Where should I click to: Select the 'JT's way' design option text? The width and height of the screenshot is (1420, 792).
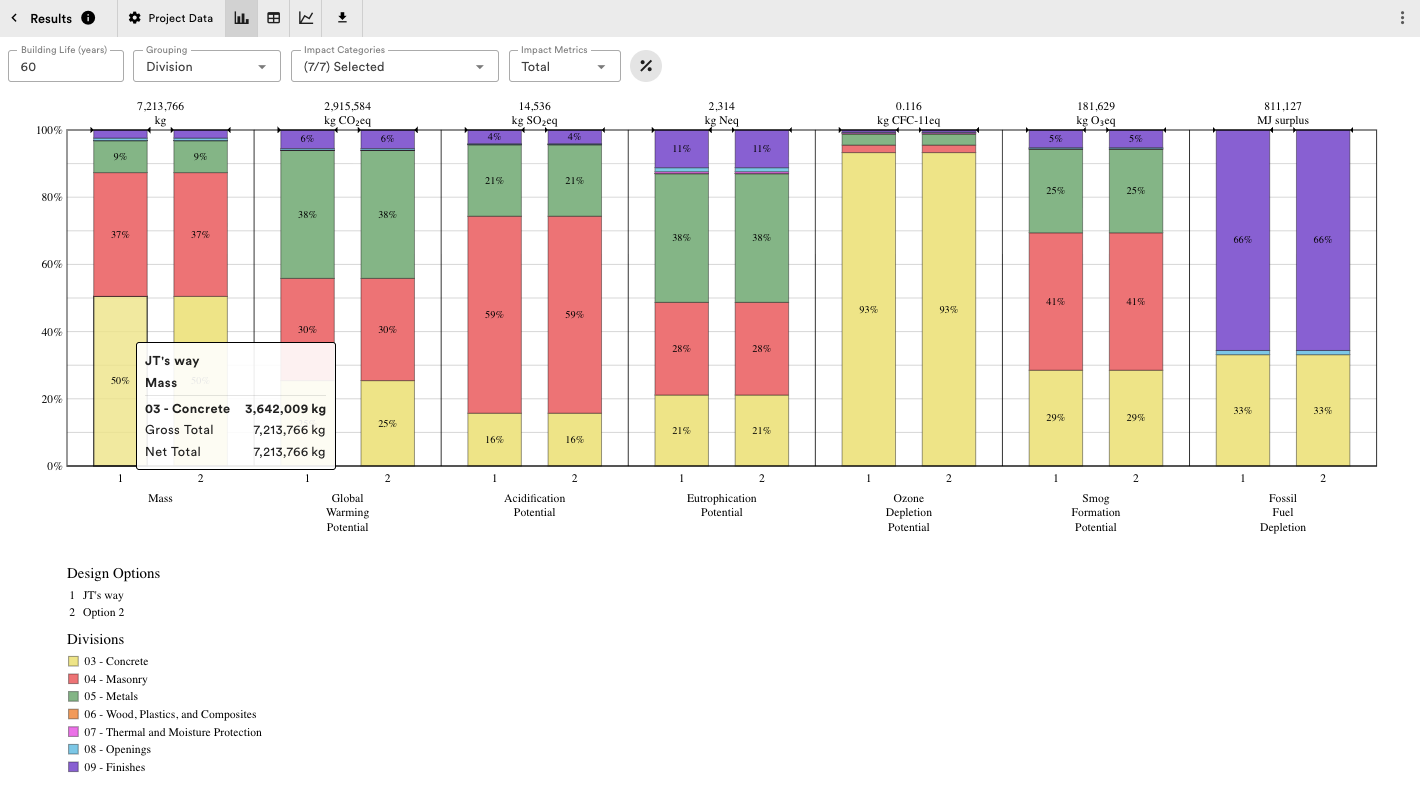click(x=103, y=595)
